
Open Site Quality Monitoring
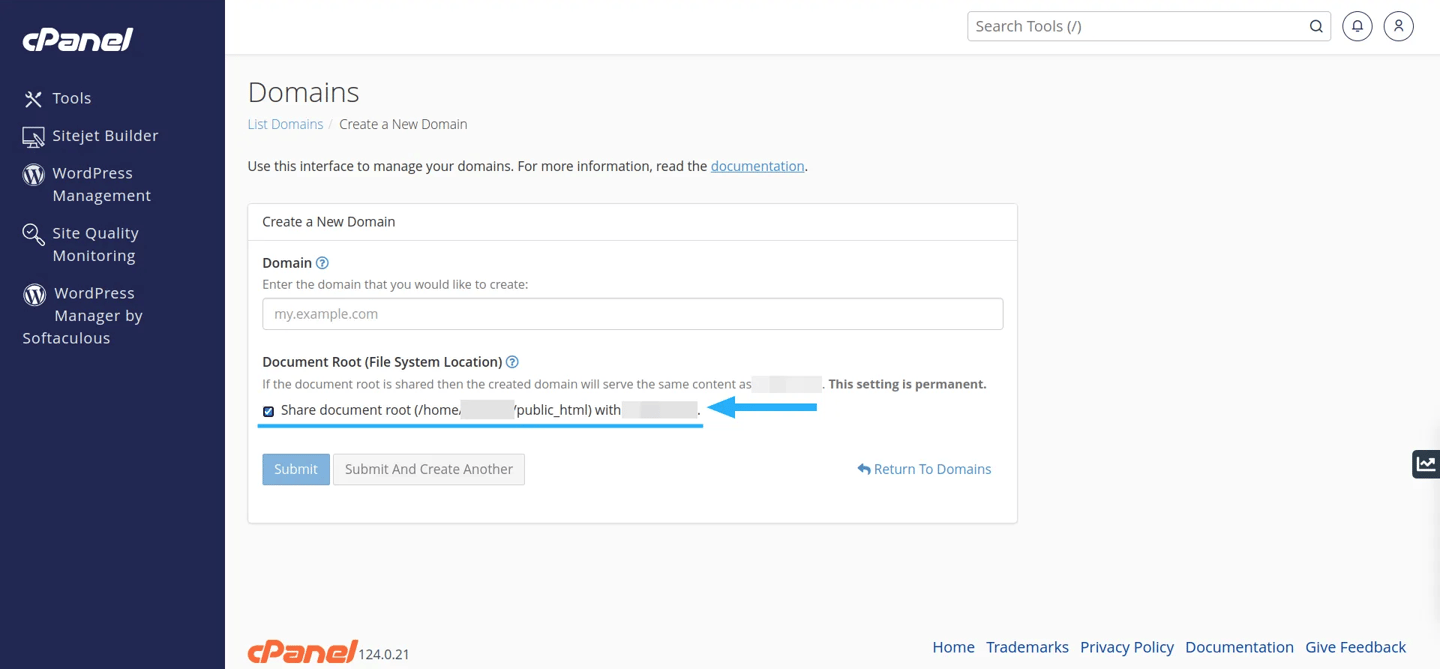tap(94, 244)
